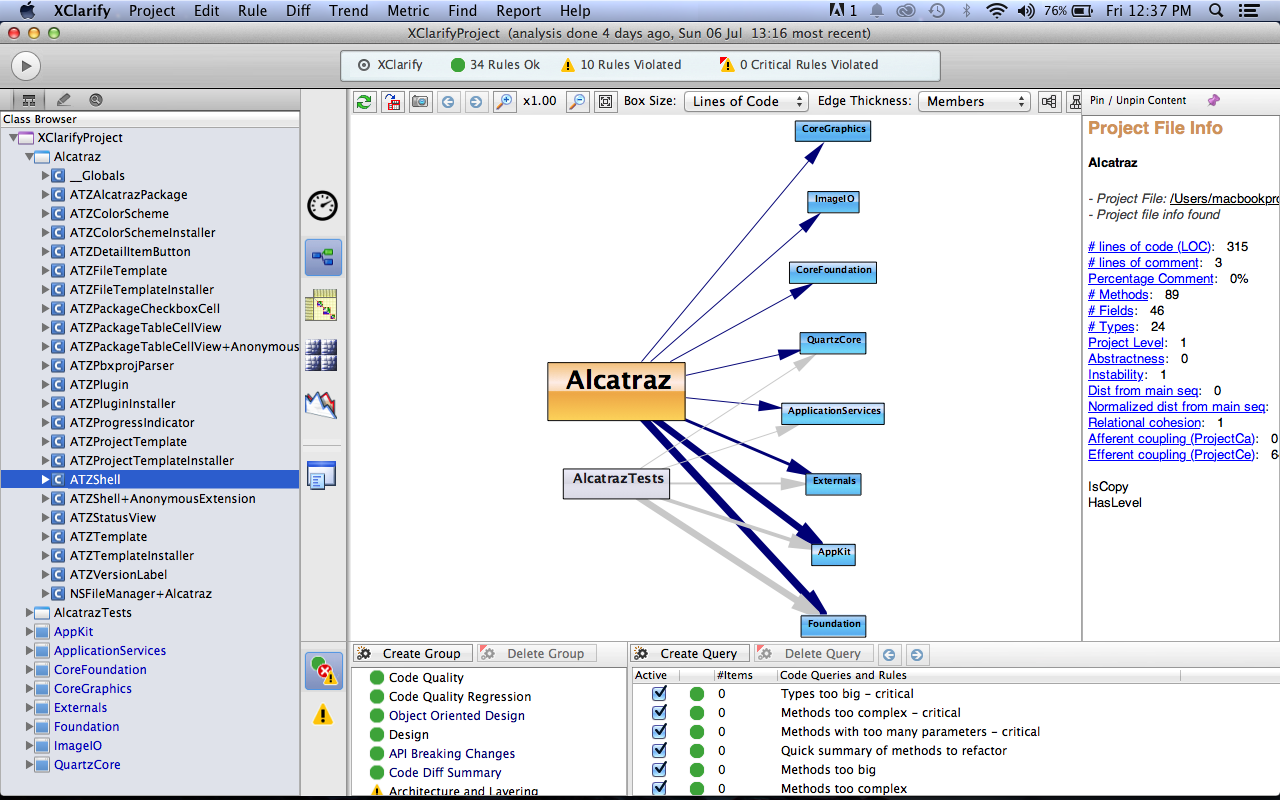The image size is (1280, 800).
Task: Click the Create Group button
Action: [x=411, y=654]
